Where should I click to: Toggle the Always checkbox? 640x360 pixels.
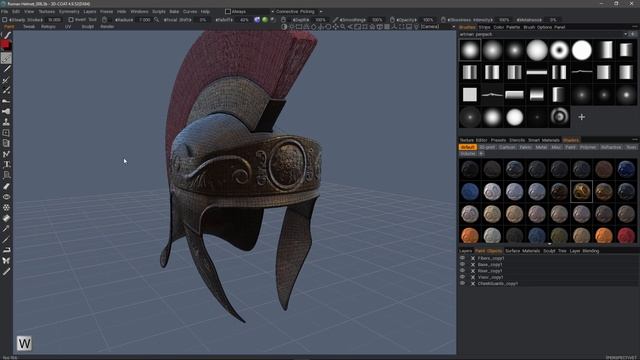point(228,12)
